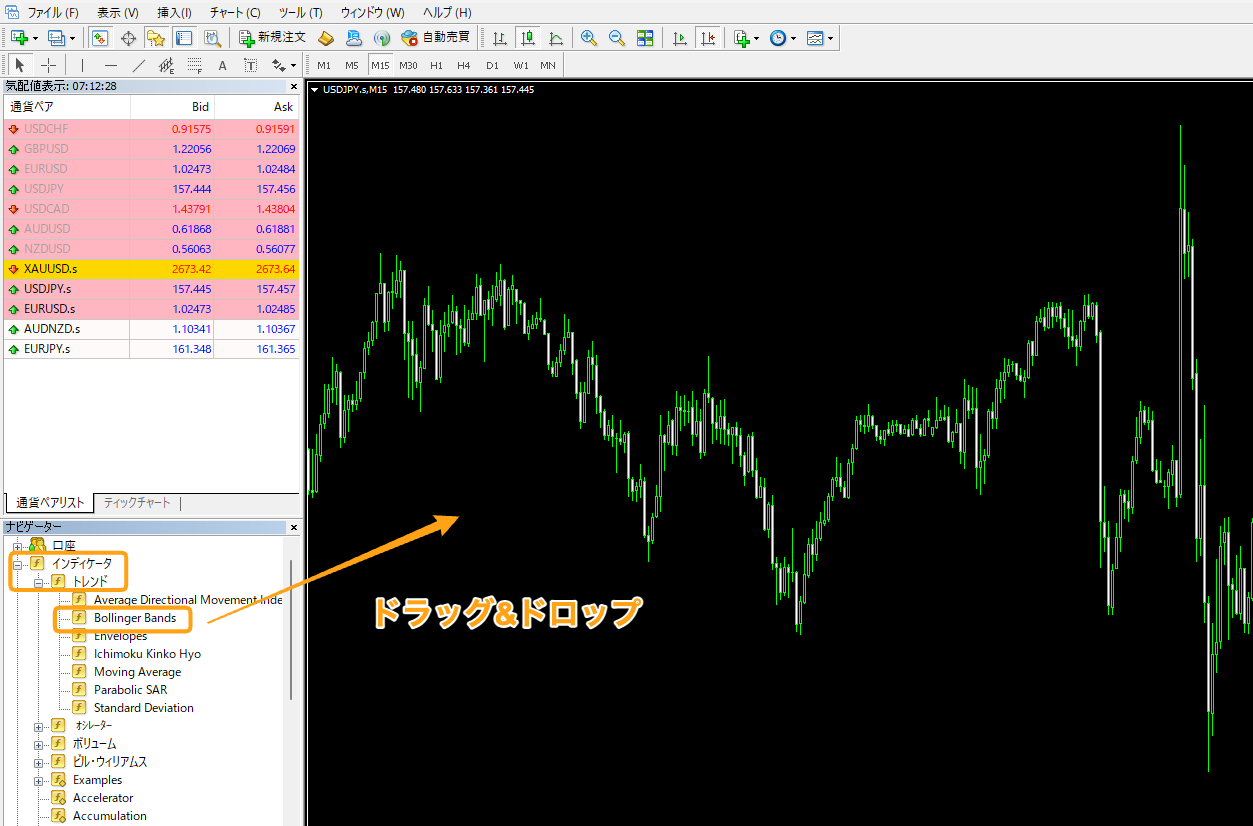1253x826 pixels.
Task: Expand the ボリューム tree node
Action: [x=38, y=744]
